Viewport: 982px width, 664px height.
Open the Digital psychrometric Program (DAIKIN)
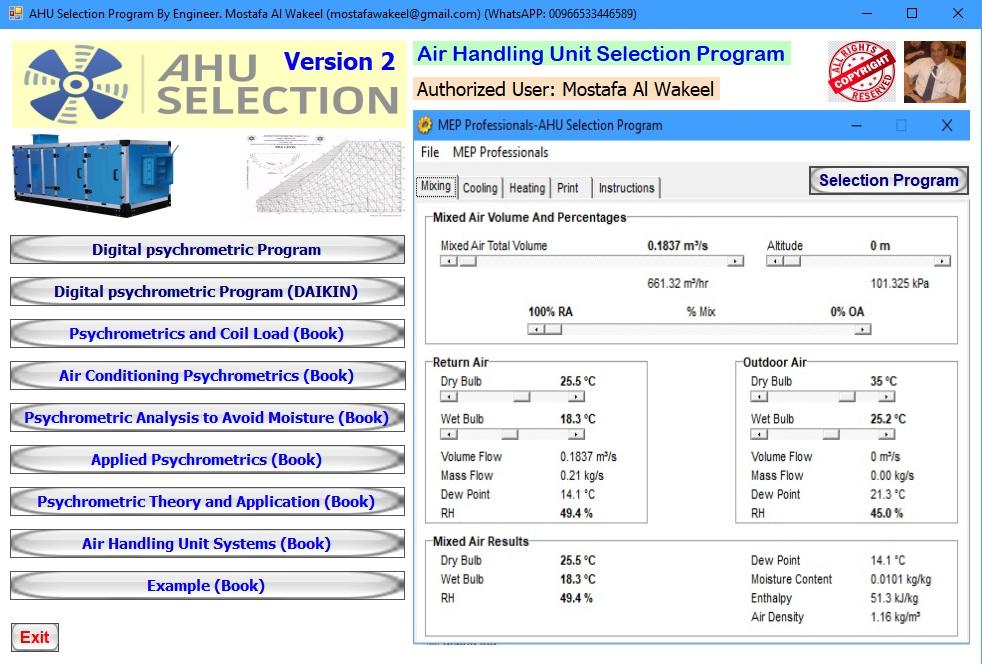point(205,292)
